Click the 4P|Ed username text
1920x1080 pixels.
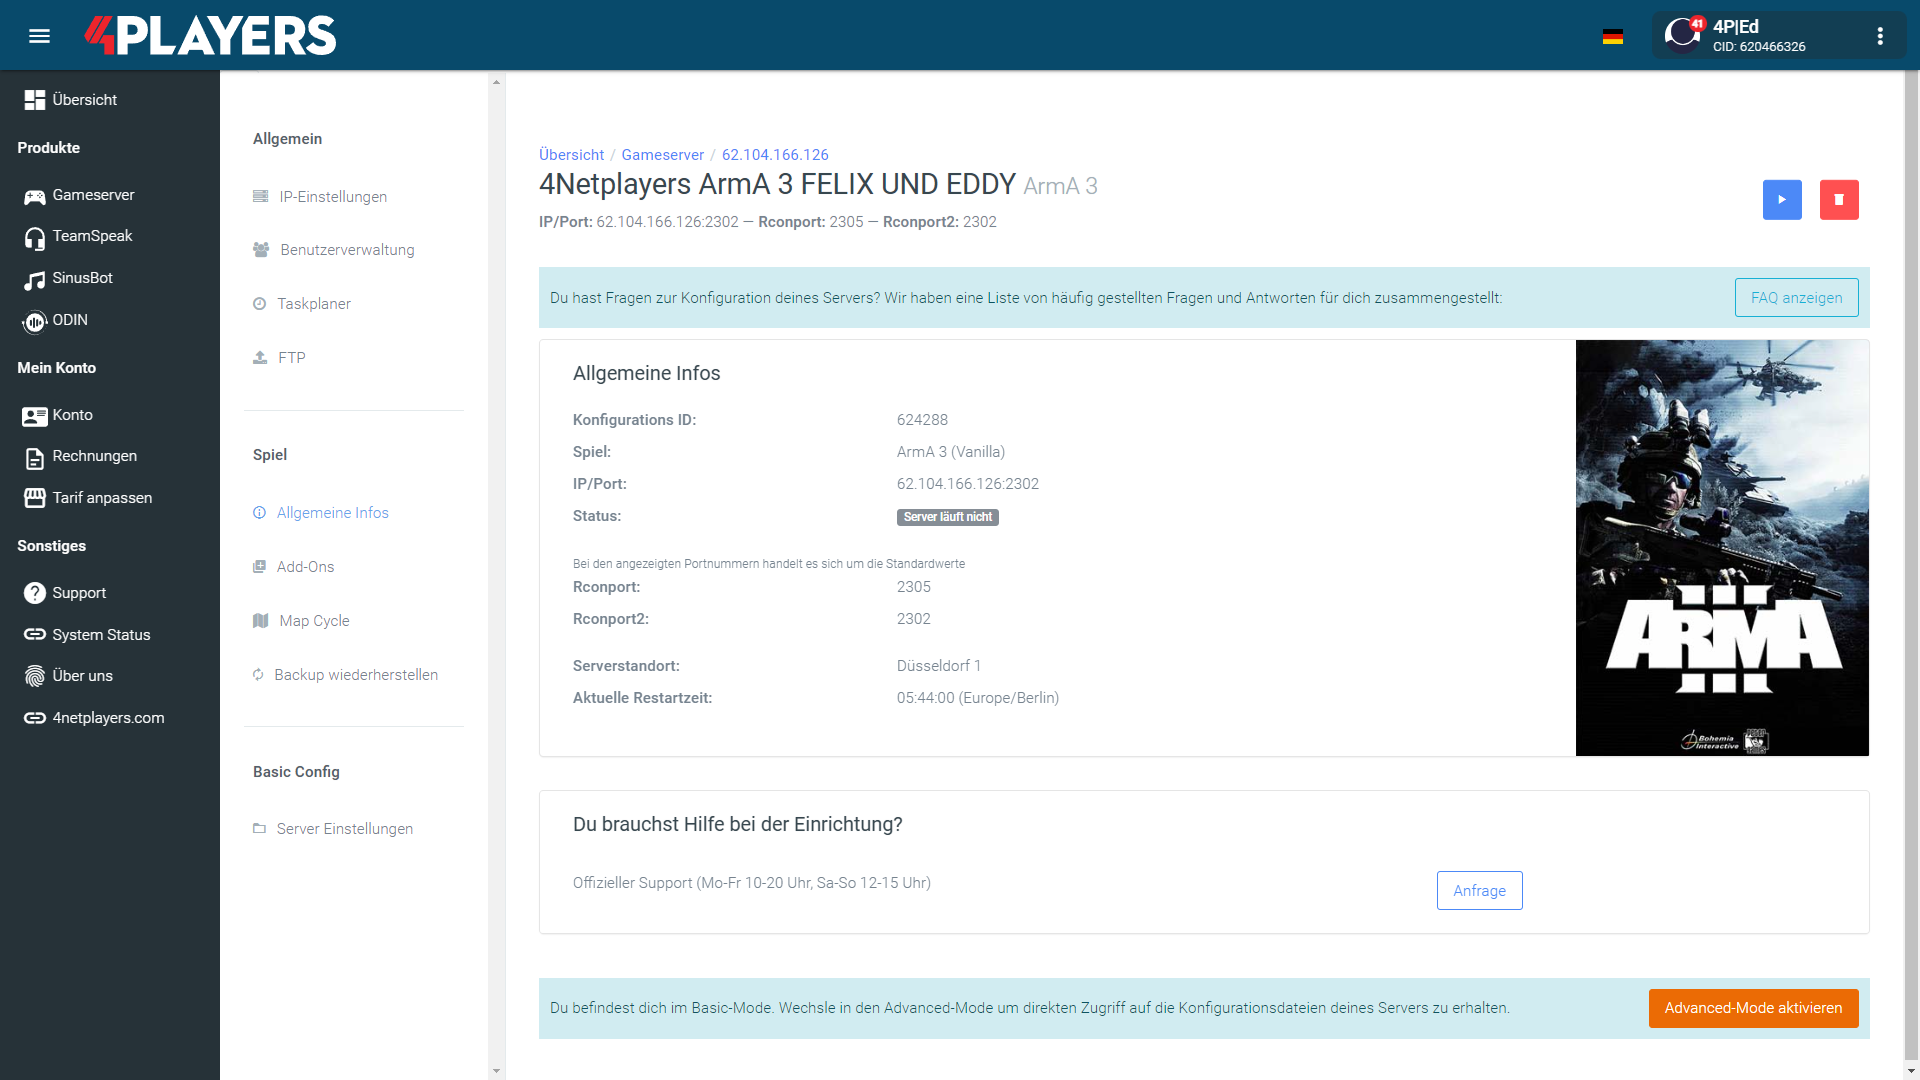coord(1735,27)
